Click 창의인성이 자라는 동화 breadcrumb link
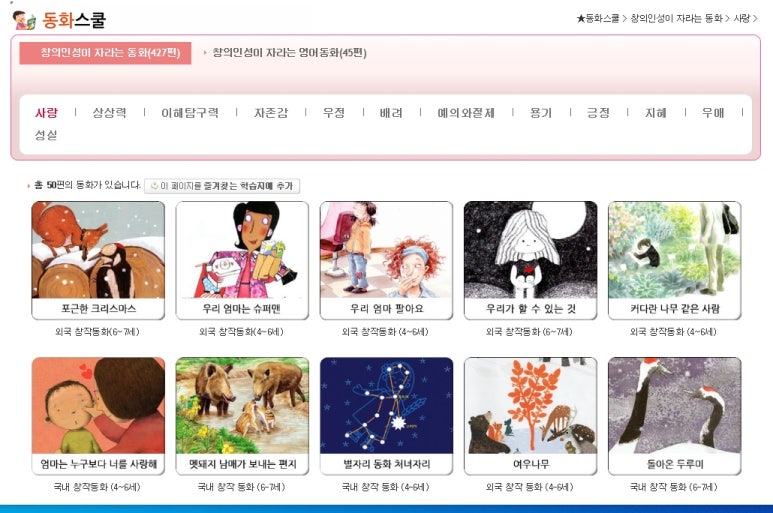Screen dimensions: 773x513 pyautogui.click(x=676, y=19)
